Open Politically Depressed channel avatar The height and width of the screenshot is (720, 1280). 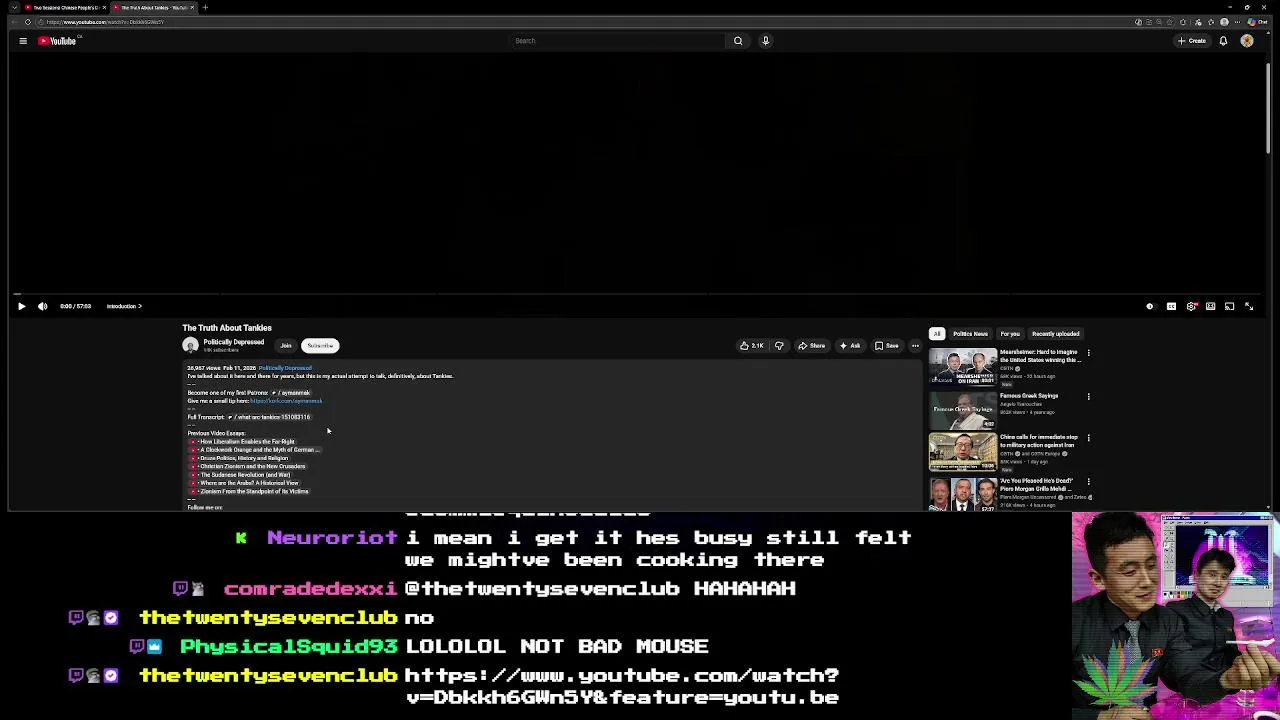tap(190, 345)
